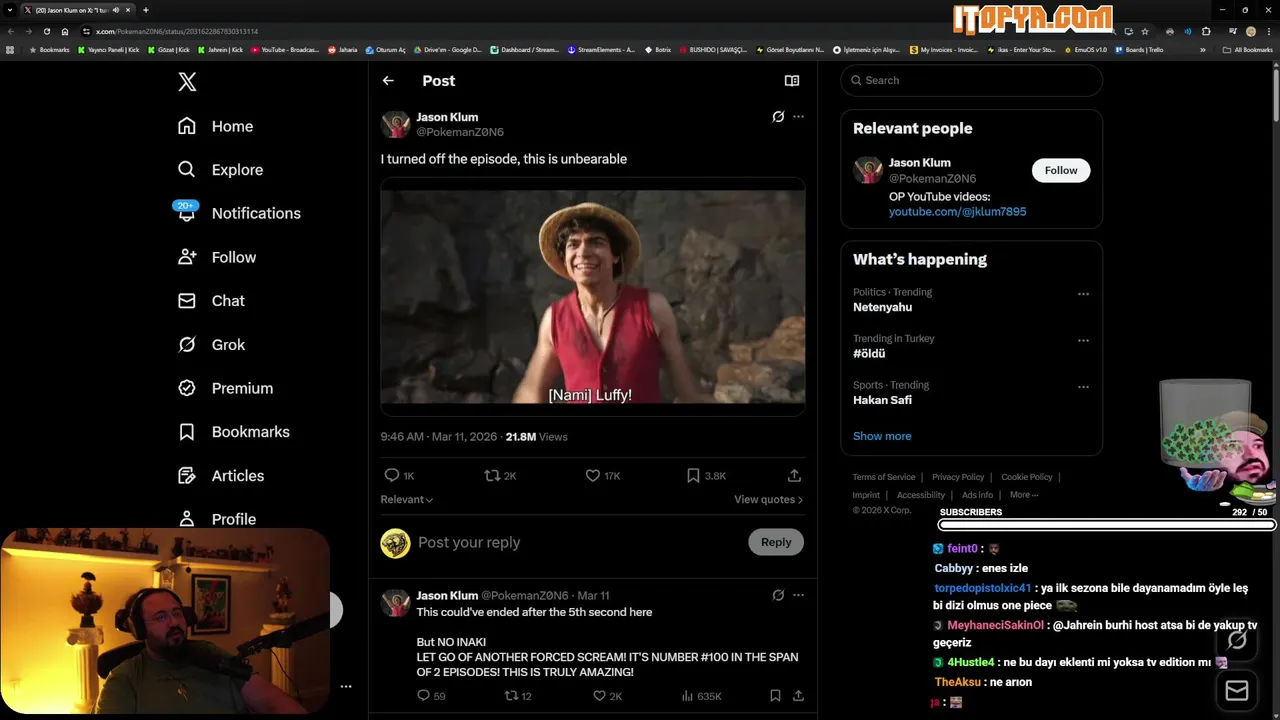The width and height of the screenshot is (1280, 720).
Task: Open the Luffy video thumbnail
Action: coord(593,297)
